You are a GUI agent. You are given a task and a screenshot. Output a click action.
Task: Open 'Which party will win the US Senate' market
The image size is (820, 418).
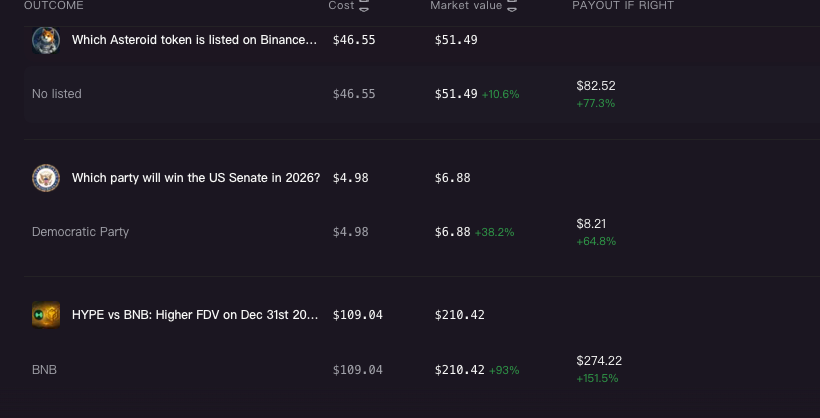coord(196,178)
